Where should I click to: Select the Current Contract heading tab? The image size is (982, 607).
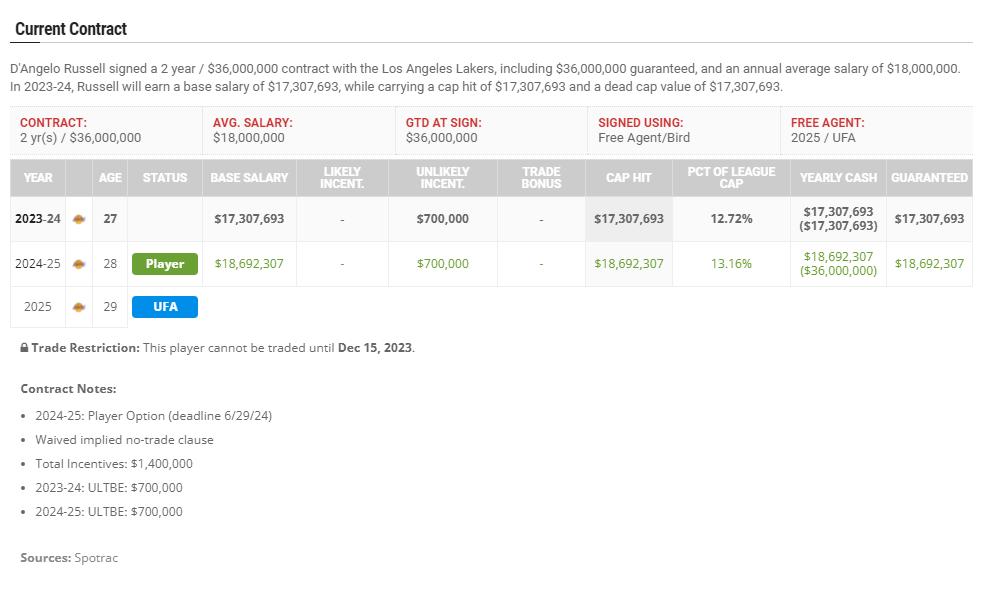coord(71,29)
